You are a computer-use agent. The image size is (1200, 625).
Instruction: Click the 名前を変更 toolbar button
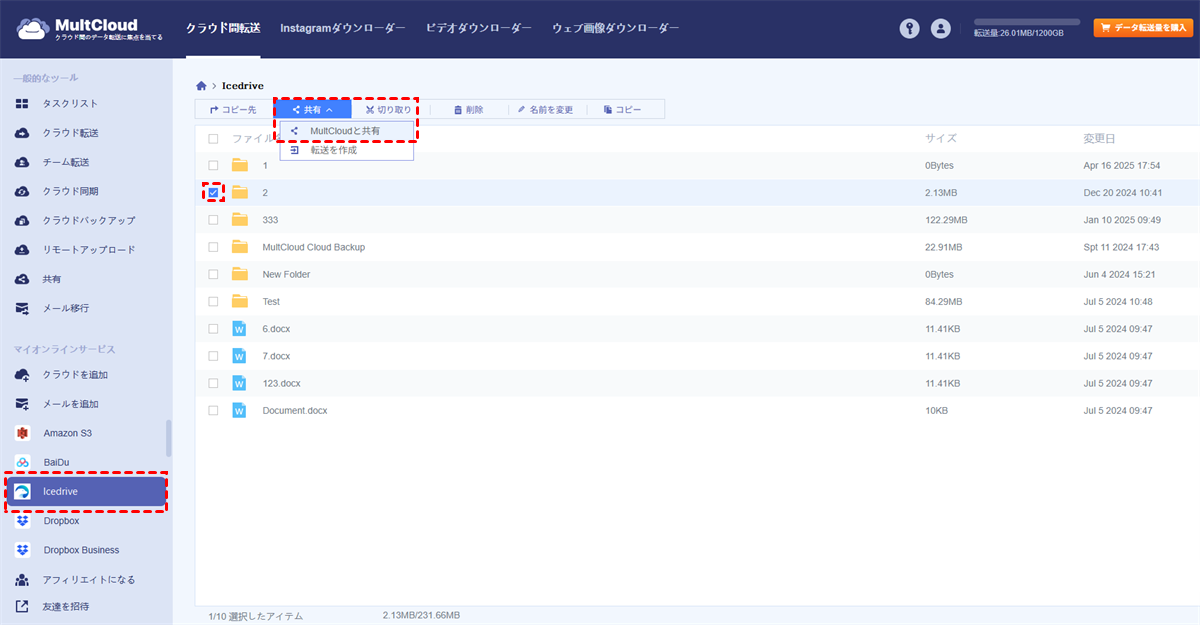[545, 110]
